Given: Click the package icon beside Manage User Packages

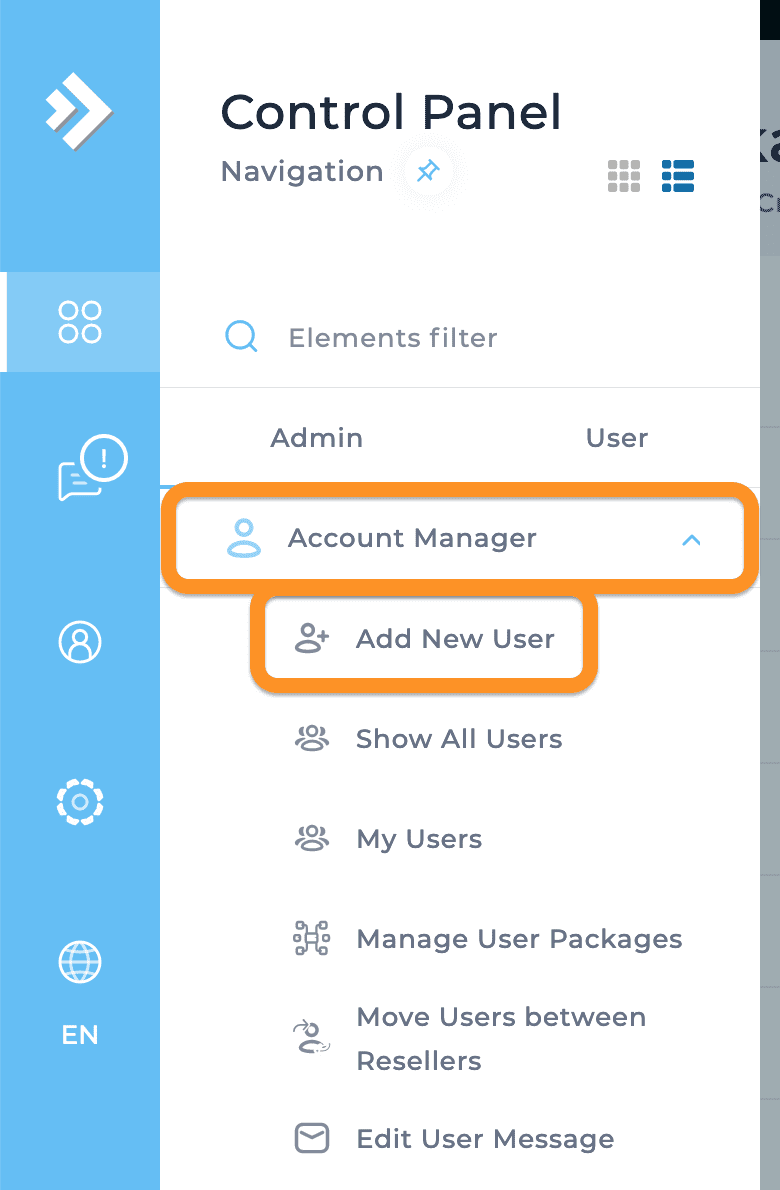Looking at the screenshot, I should (311, 938).
